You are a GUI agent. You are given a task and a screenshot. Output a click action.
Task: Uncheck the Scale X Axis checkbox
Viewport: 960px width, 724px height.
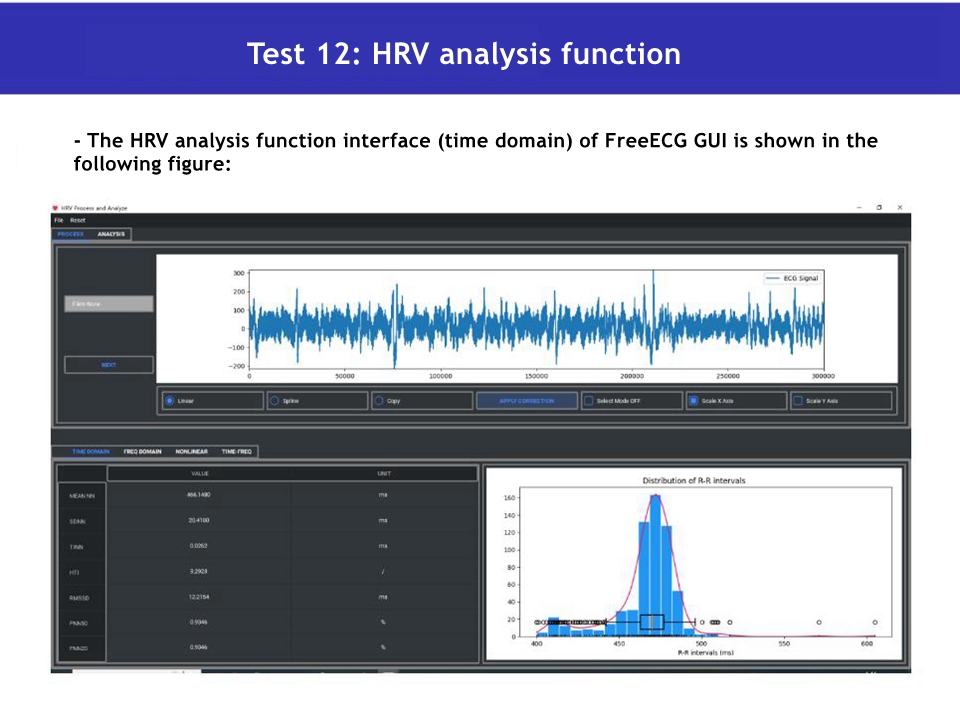[x=693, y=400]
